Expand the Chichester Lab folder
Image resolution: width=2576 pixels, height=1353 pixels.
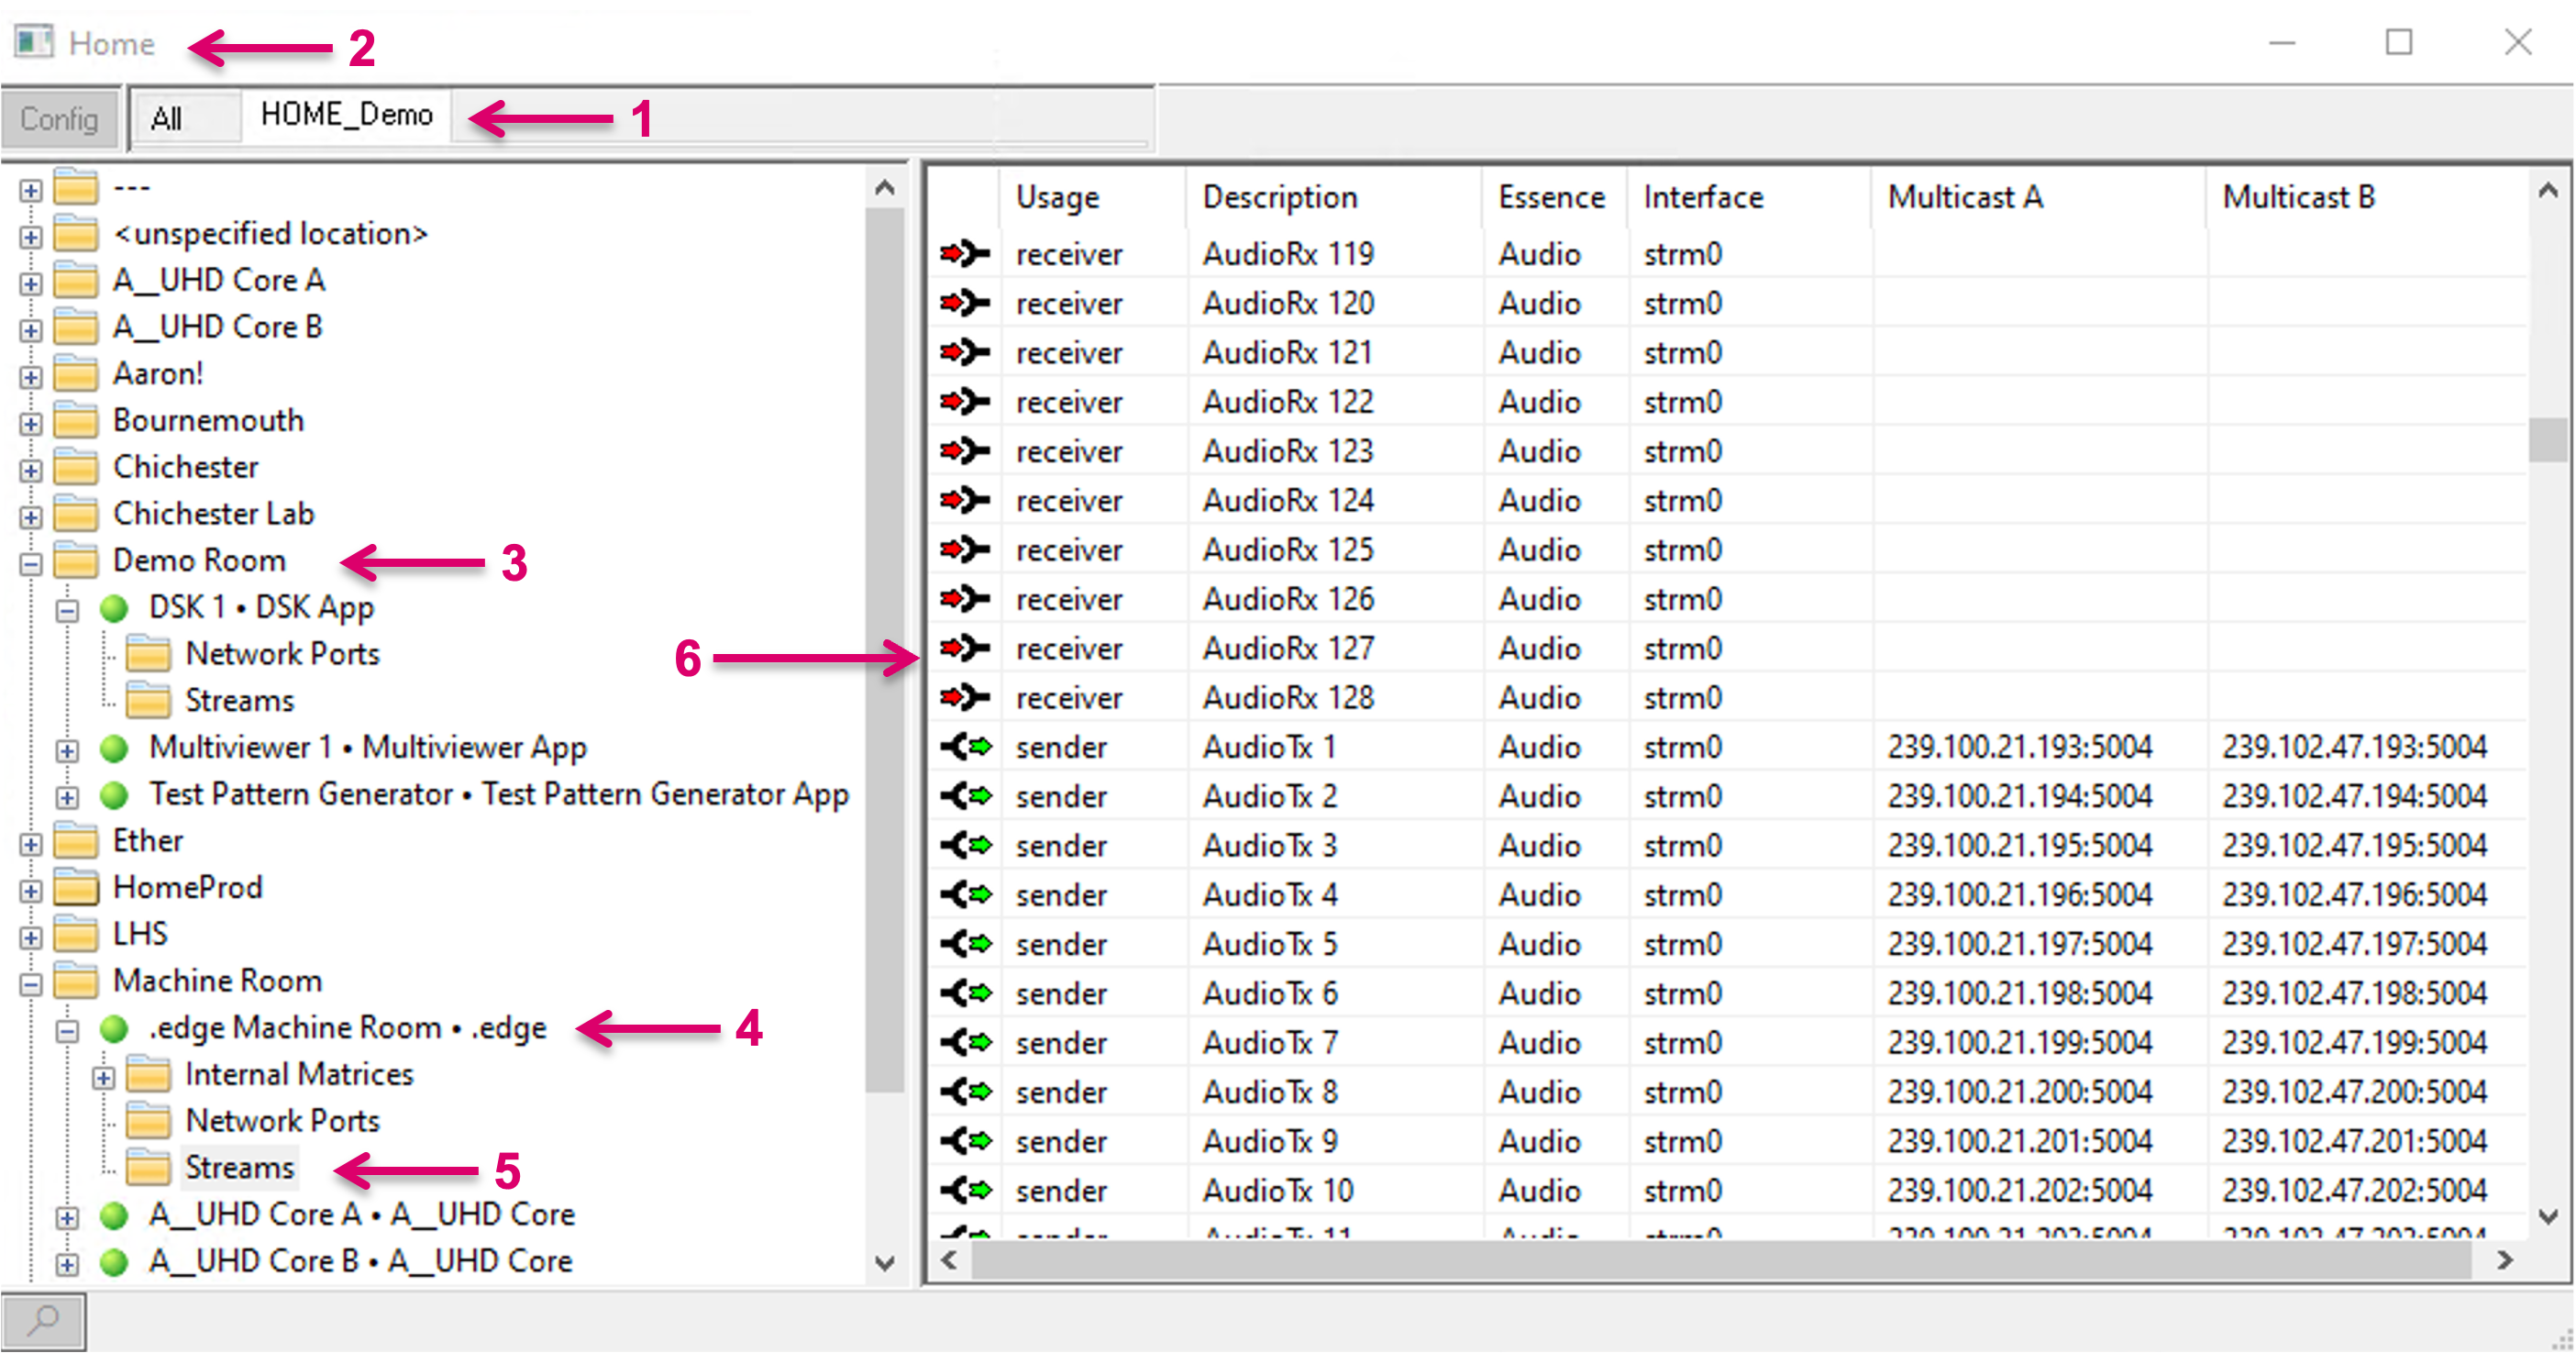31,517
